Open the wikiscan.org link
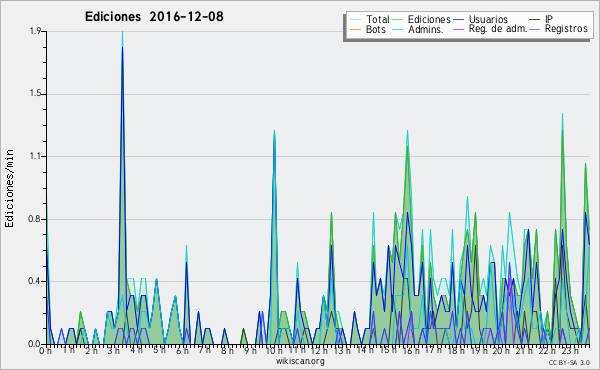The height and width of the screenshot is (370, 600). tap(300, 361)
